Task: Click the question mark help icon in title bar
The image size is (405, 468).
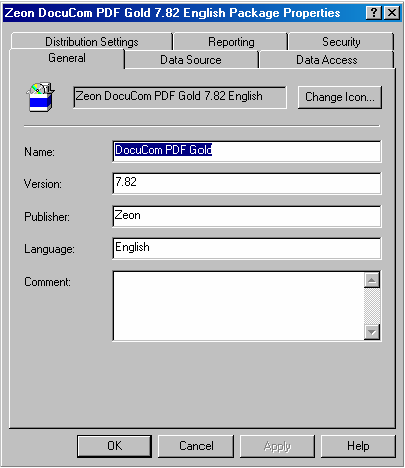Action: [374, 13]
